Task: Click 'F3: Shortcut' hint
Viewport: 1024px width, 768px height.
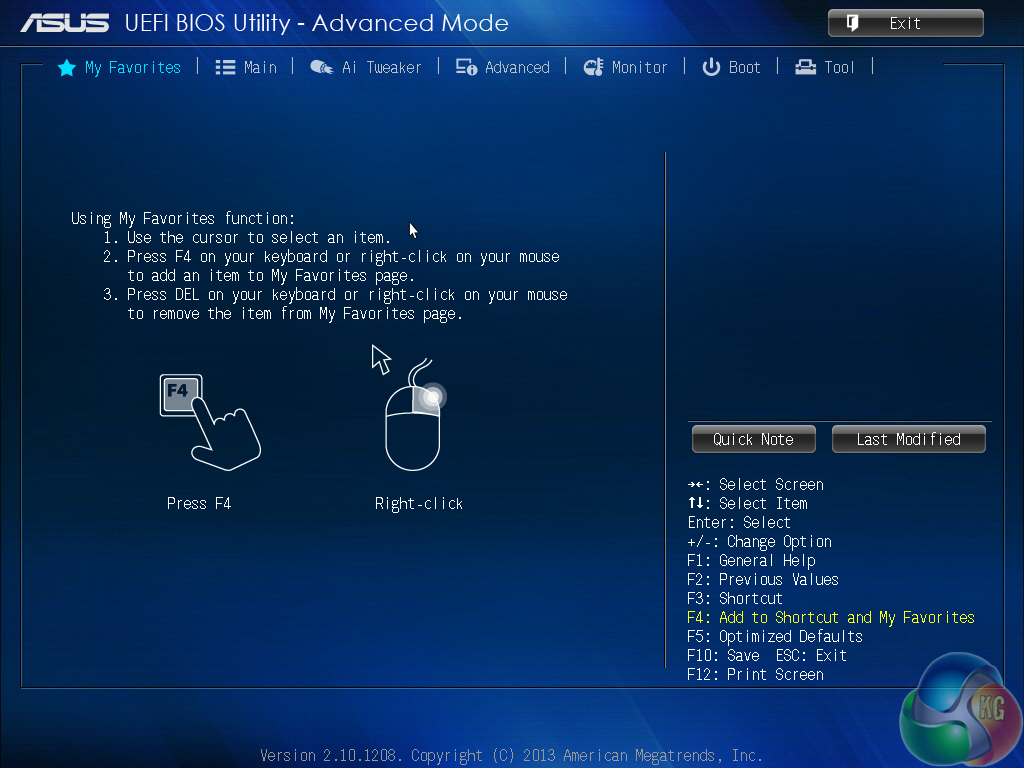Action: pyautogui.click(x=735, y=599)
